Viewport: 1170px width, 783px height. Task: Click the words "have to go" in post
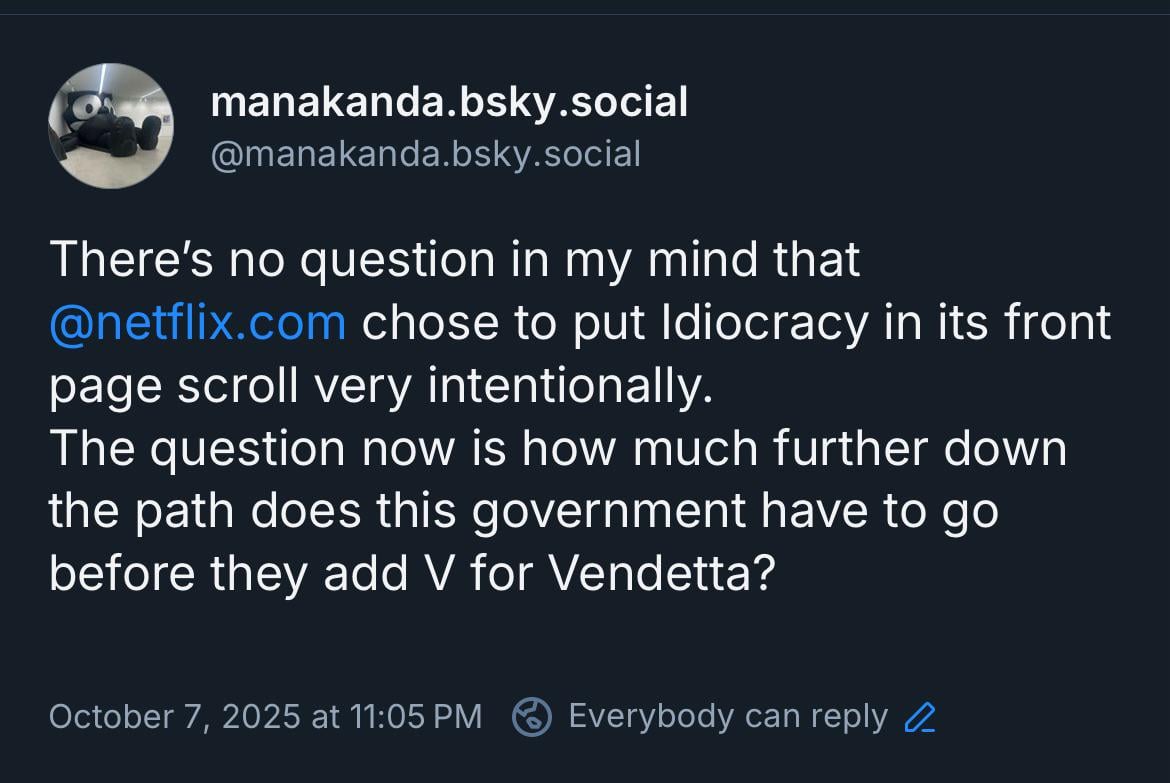(x=880, y=512)
